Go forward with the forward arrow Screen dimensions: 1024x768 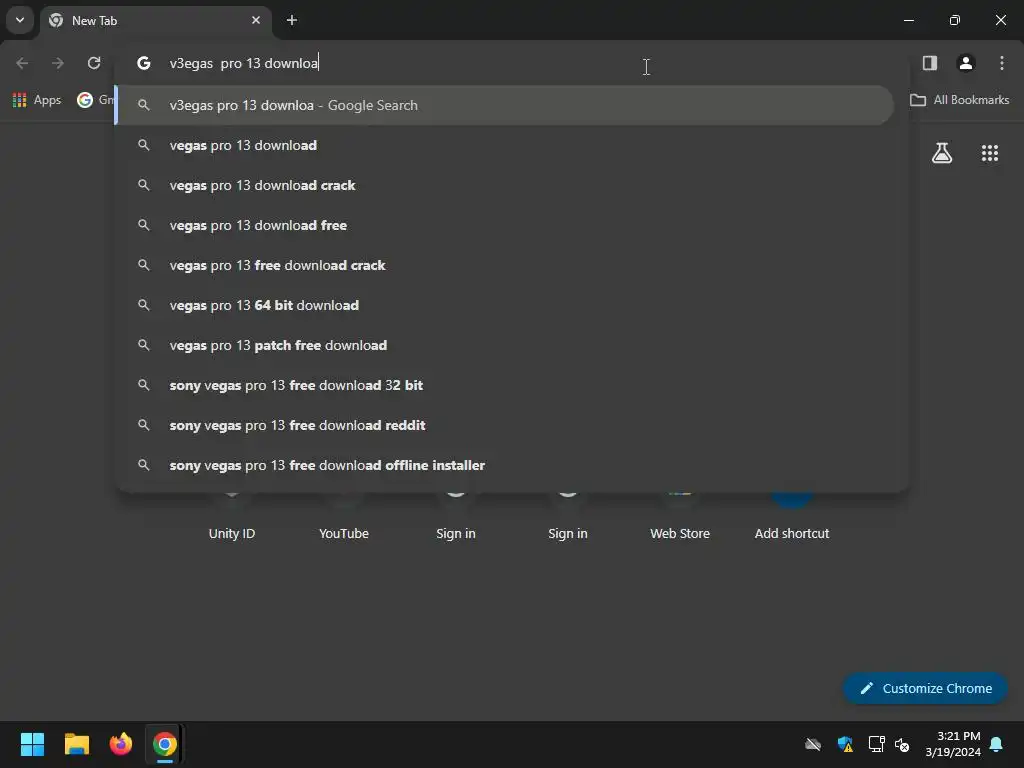click(58, 63)
